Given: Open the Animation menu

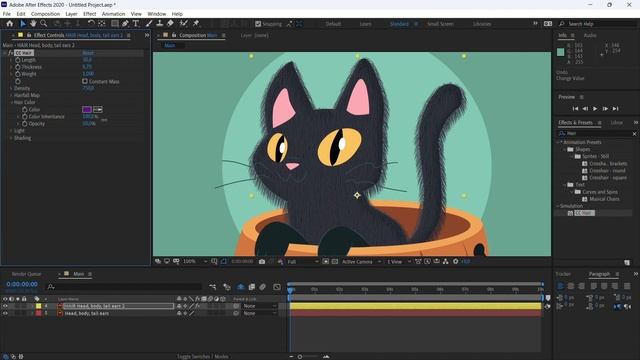Looking at the screenshot, I should (113, 14).
